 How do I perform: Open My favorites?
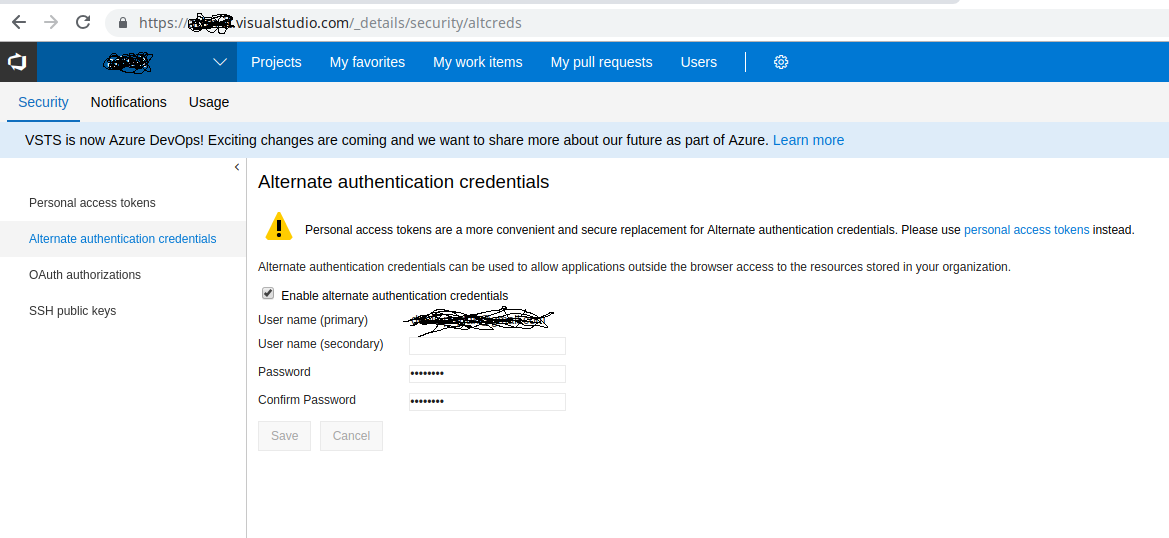pos(368,63)
